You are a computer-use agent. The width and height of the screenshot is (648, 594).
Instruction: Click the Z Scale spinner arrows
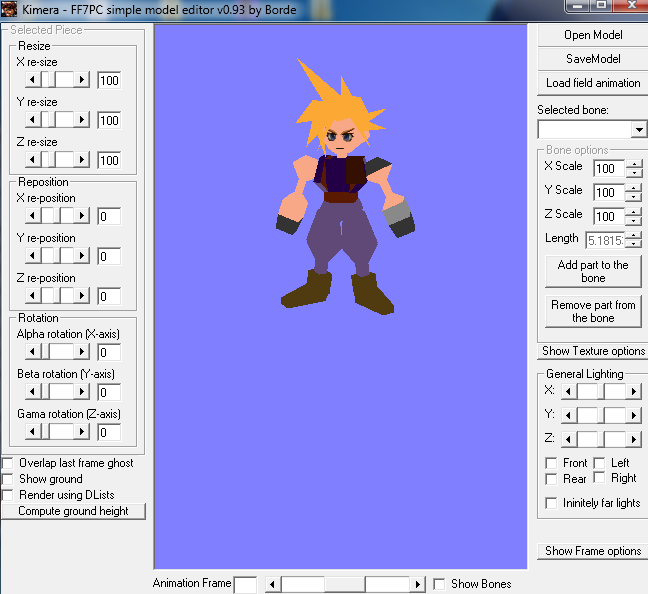tap(634, 216)
